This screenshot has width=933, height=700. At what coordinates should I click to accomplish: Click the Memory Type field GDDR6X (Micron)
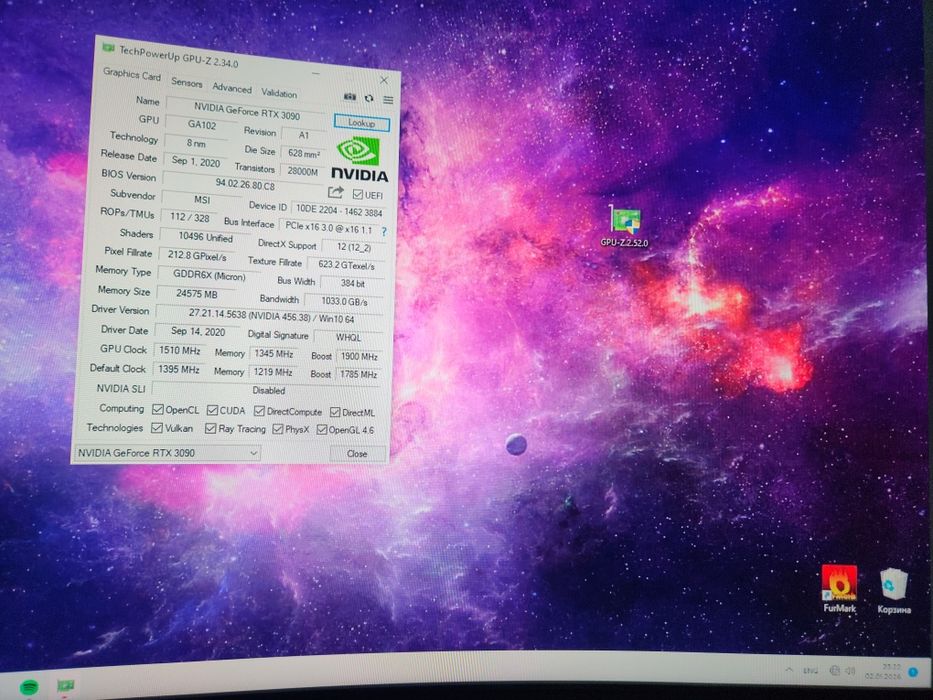click(209, 276)
